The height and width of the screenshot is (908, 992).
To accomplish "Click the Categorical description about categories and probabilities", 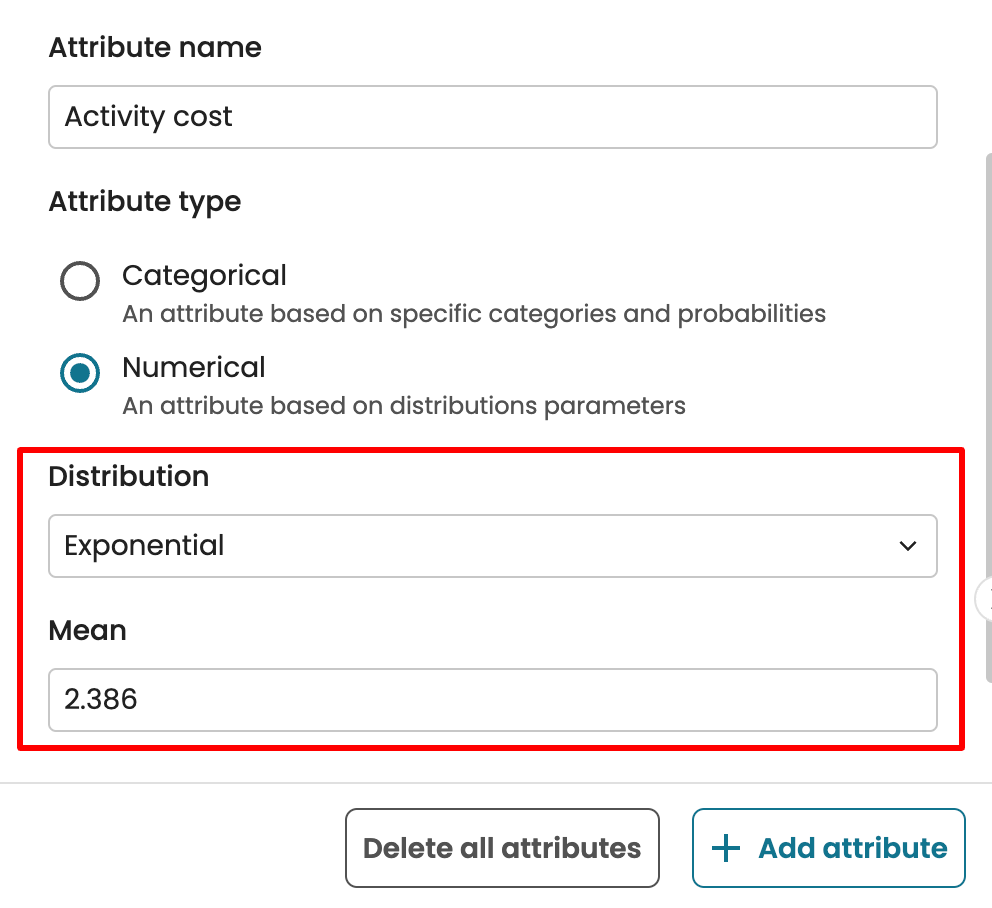I will click(x=474, y=314).
